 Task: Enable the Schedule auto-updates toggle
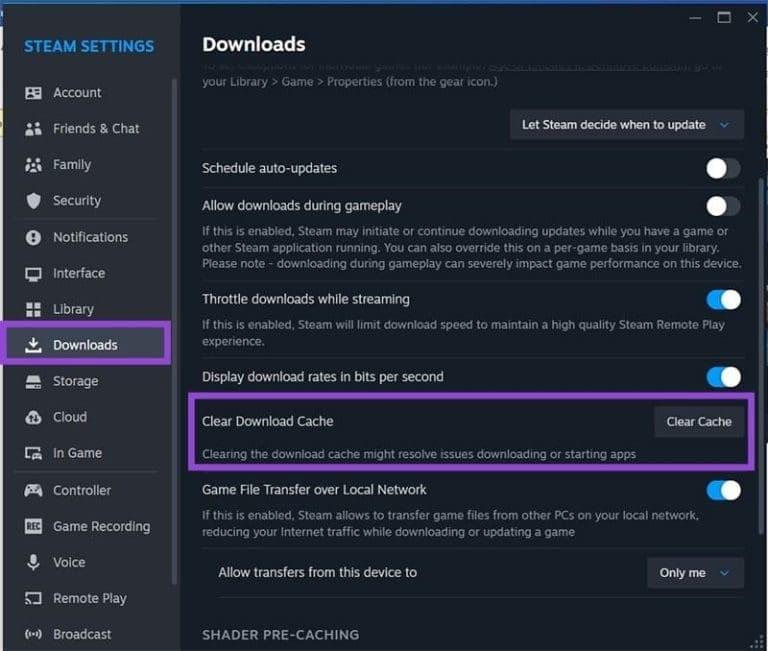pyautogui.click(x=722, y=168)
